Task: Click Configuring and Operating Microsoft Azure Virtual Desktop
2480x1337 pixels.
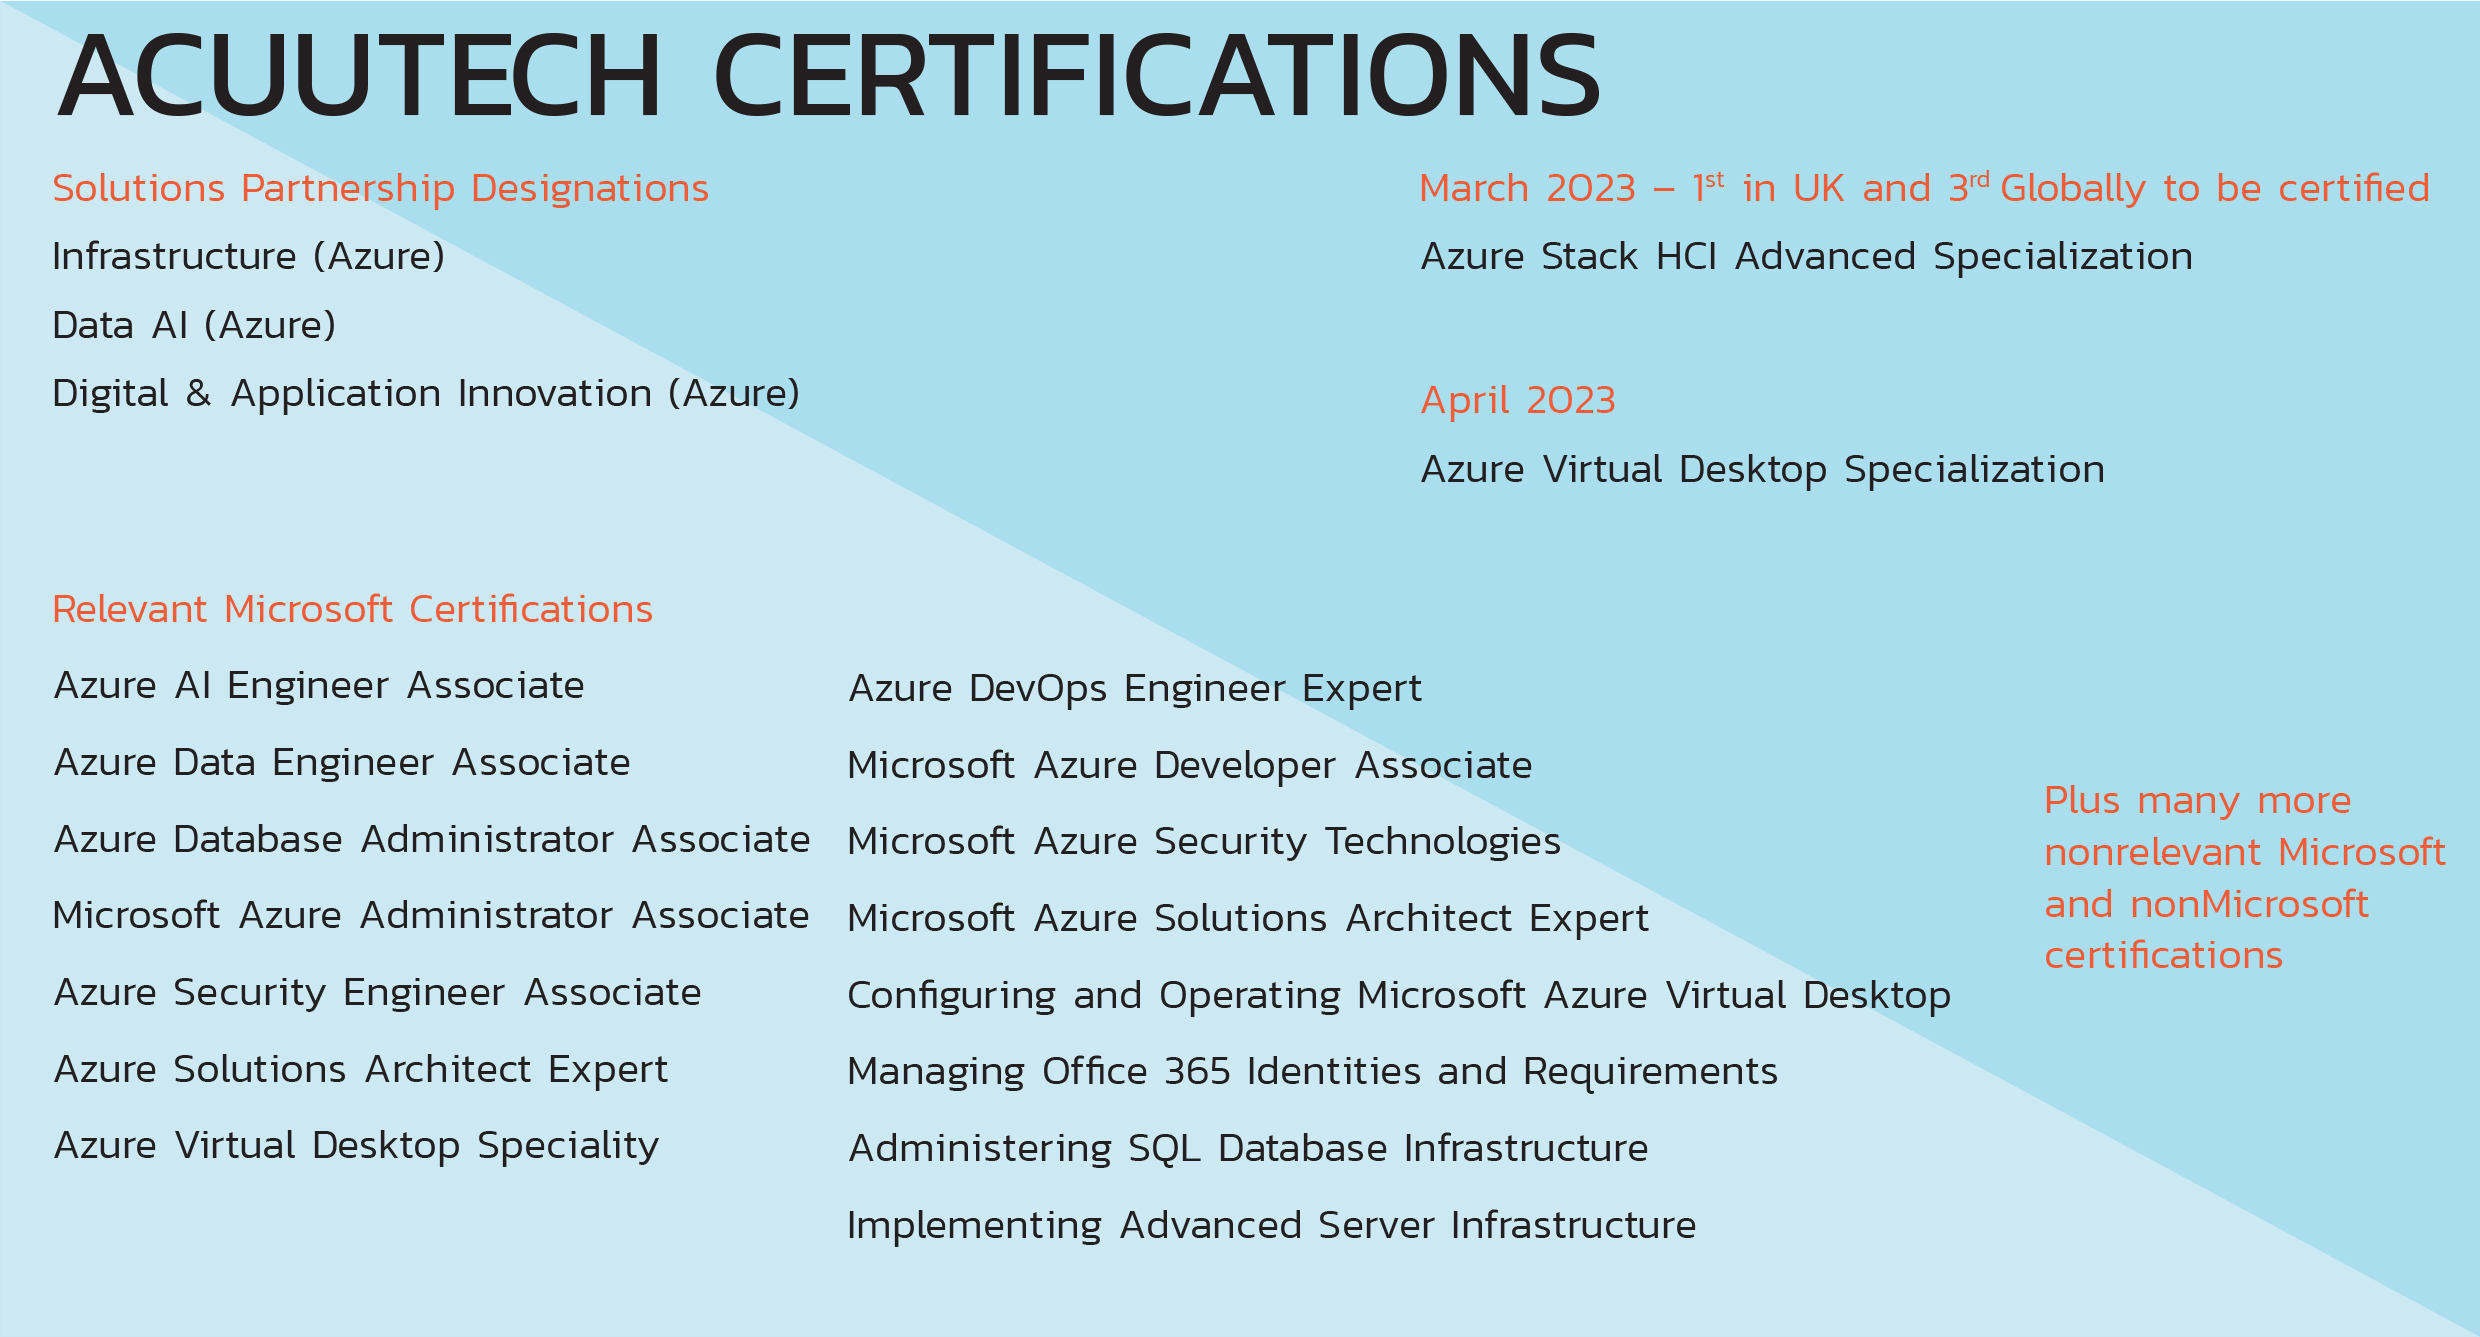Action: pyautogui.click(x=1399, y=996)
